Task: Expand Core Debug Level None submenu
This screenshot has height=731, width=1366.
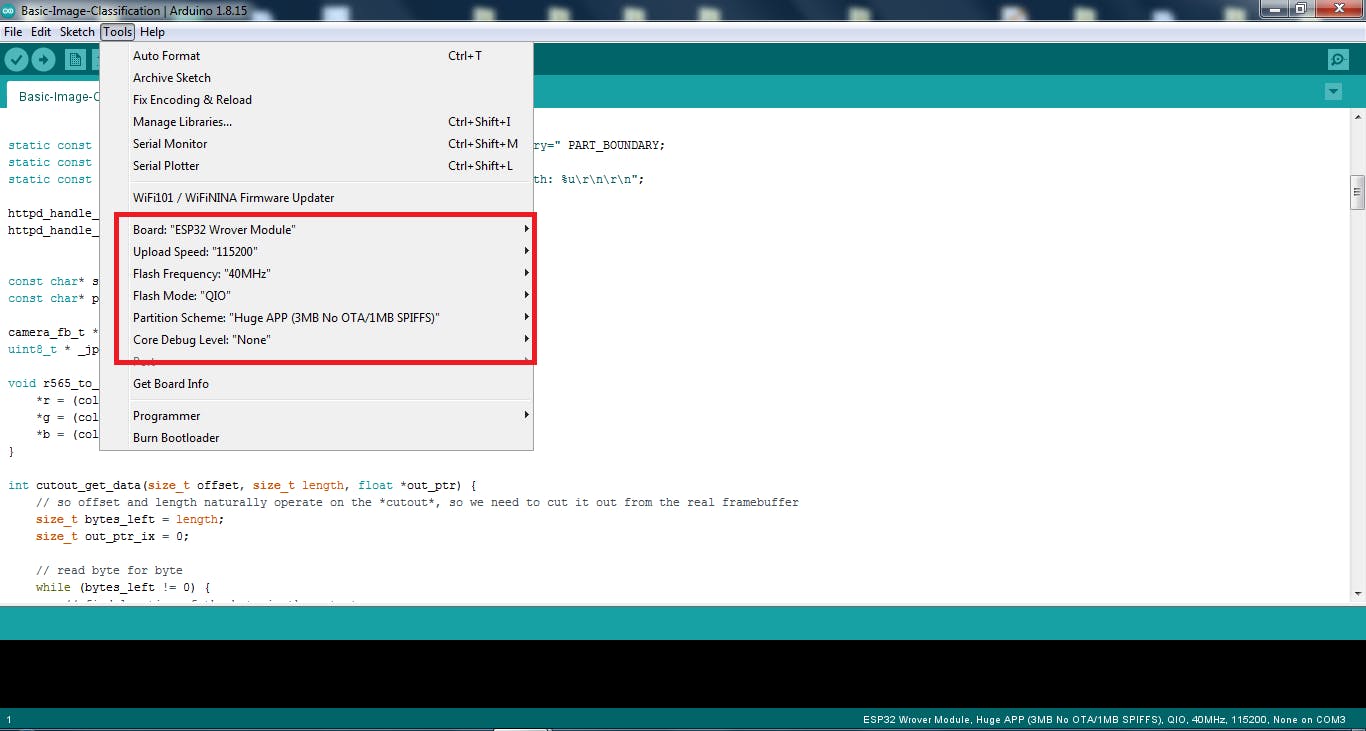Action: click(316, 340)
